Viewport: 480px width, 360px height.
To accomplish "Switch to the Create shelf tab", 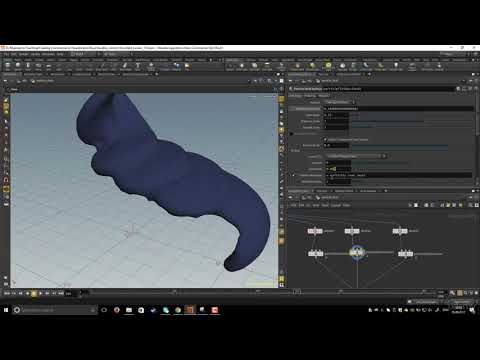I will click(x=7, y=60).
